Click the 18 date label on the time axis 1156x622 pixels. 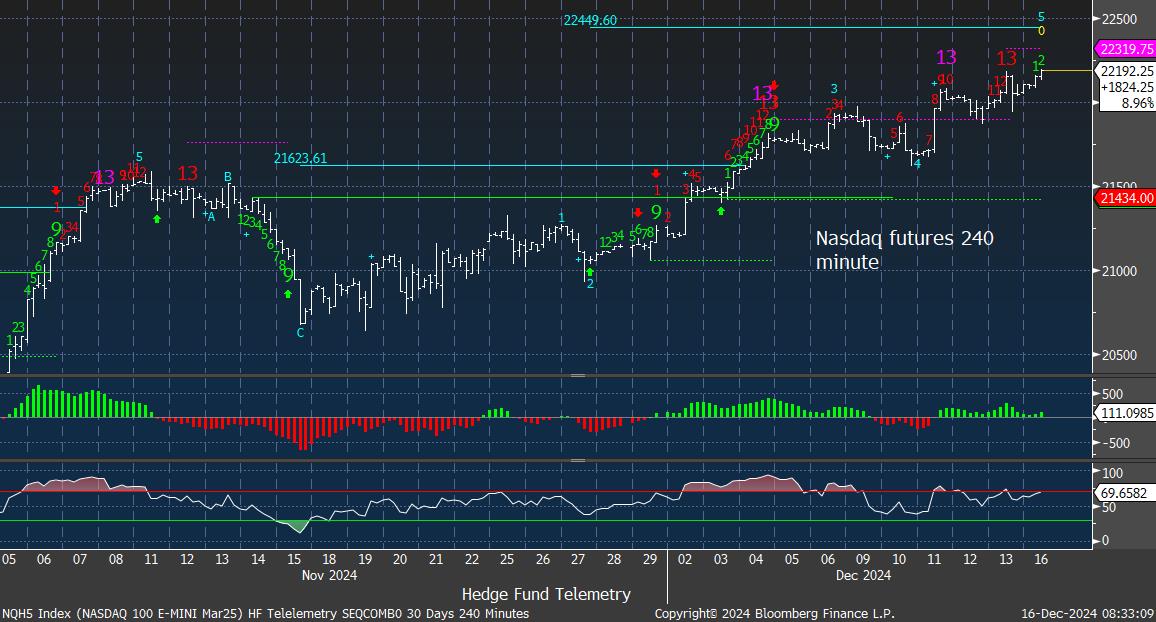329,559
